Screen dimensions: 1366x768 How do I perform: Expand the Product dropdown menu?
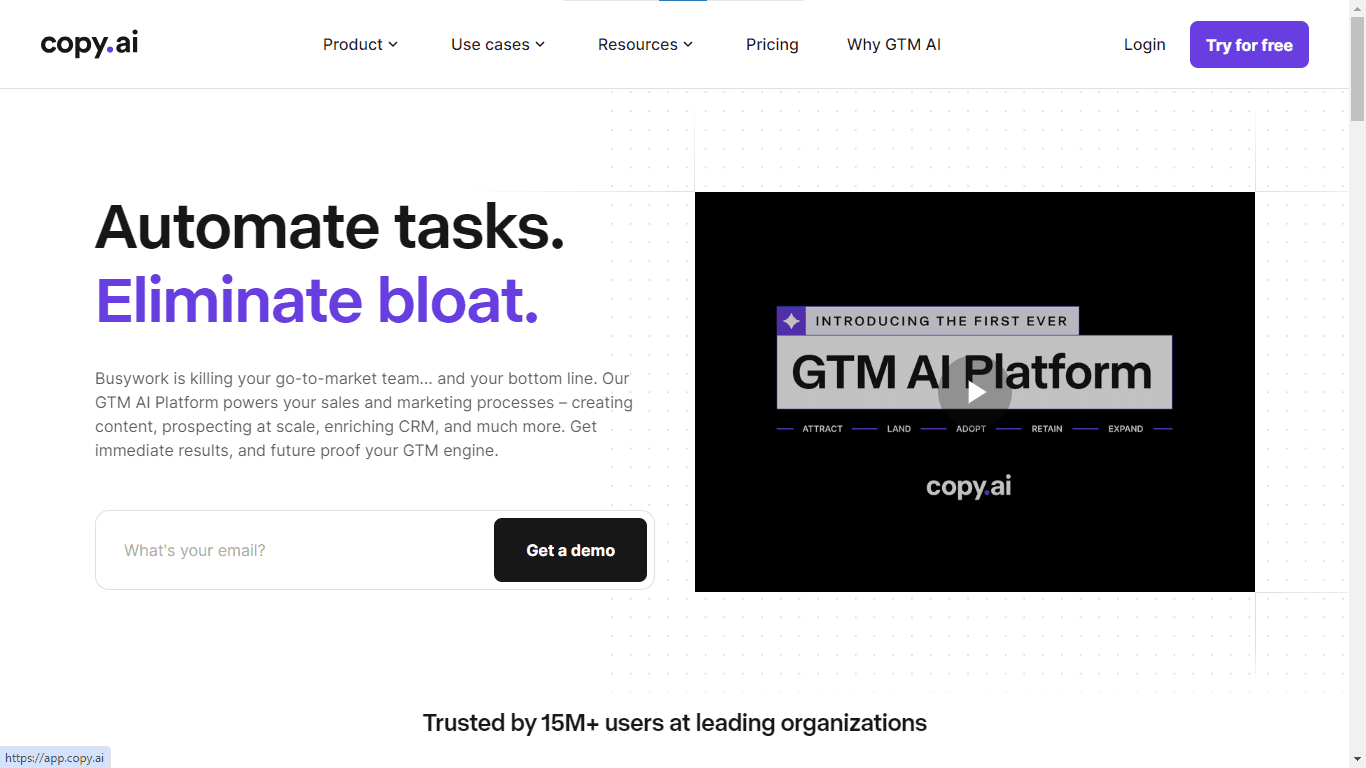click(360, 44)
